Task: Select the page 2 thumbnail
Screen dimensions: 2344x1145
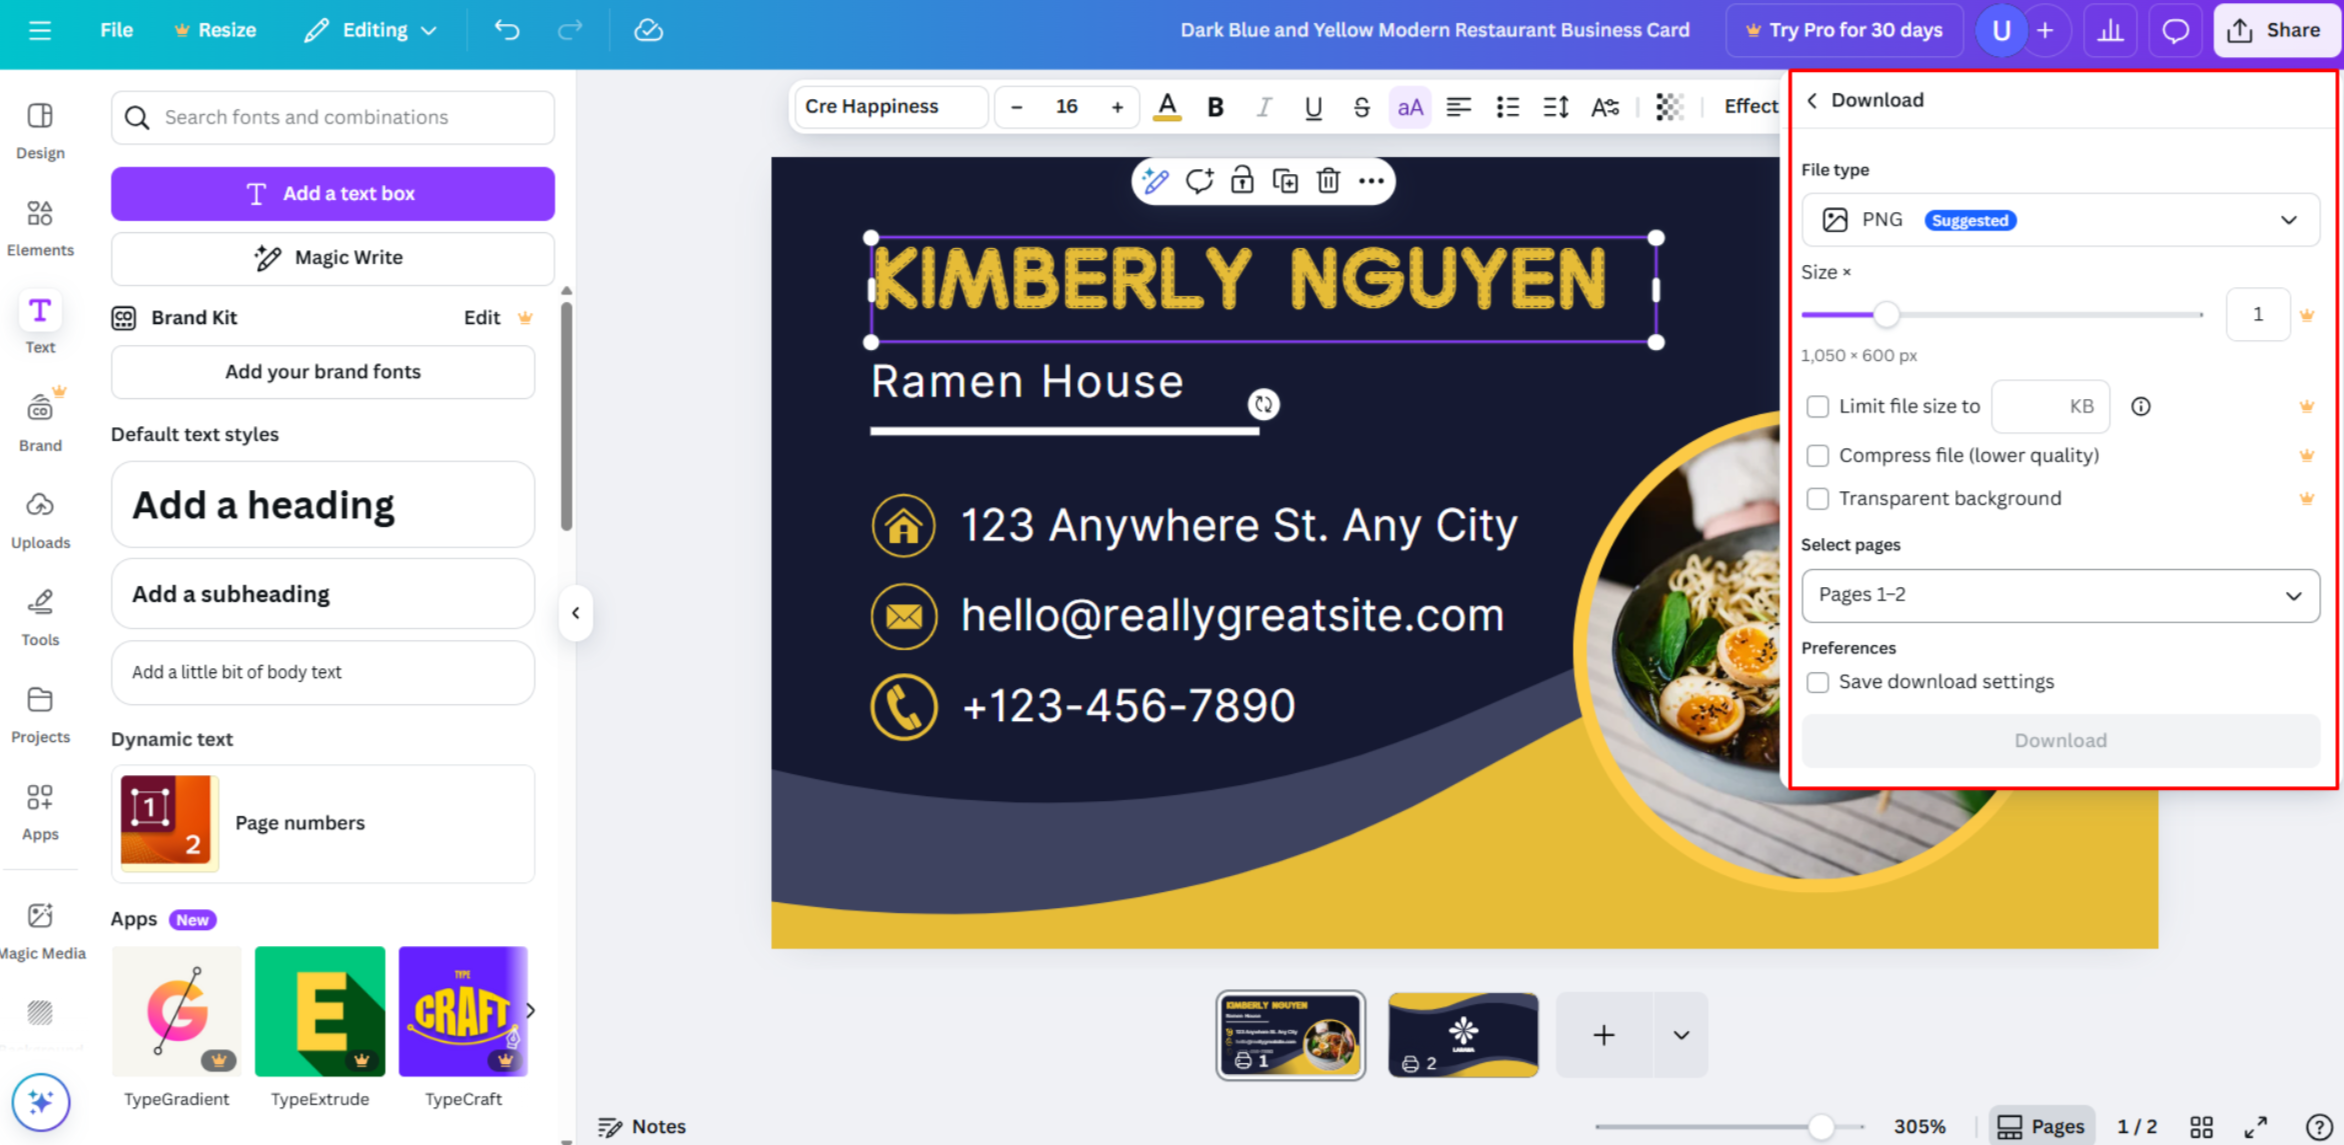Action: pyautogui.click(x=1462, y=1034)
